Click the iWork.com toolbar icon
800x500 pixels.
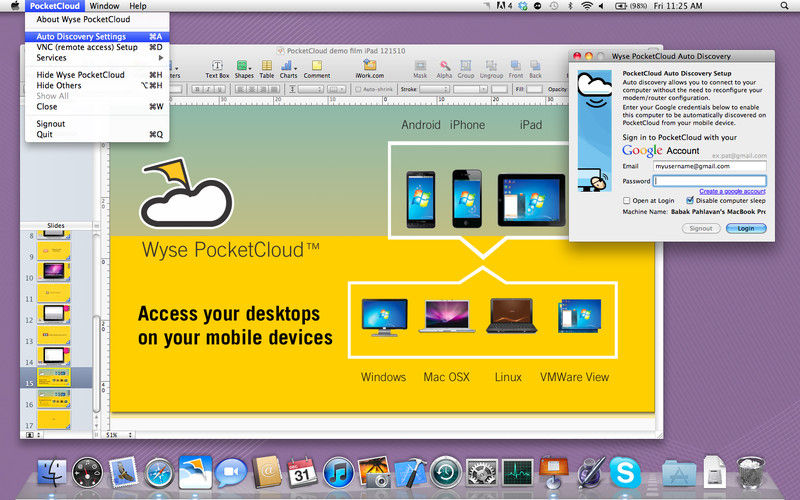point(370,67)
